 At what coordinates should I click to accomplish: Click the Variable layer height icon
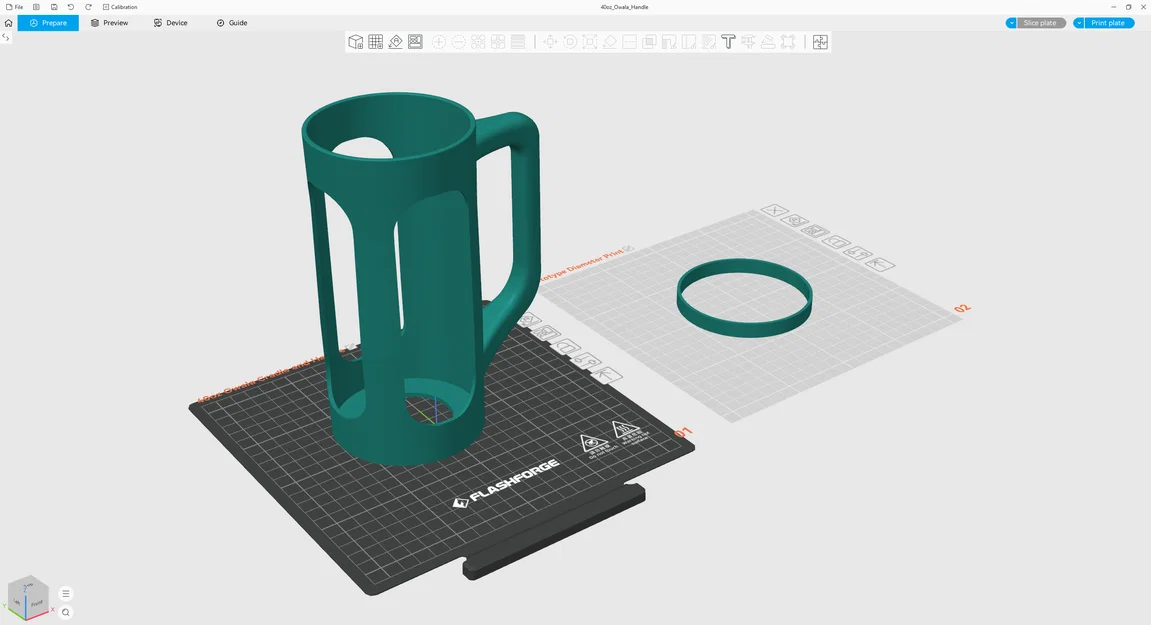point(518,42)
